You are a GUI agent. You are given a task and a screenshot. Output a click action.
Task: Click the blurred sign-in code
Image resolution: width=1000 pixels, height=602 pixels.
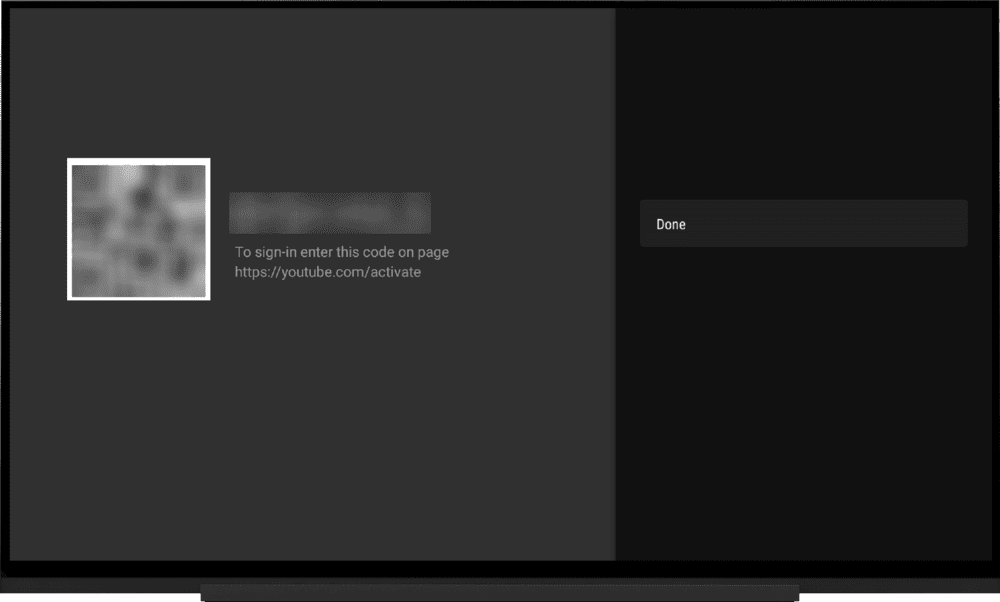pyautogui.click(x=330, y=213)
